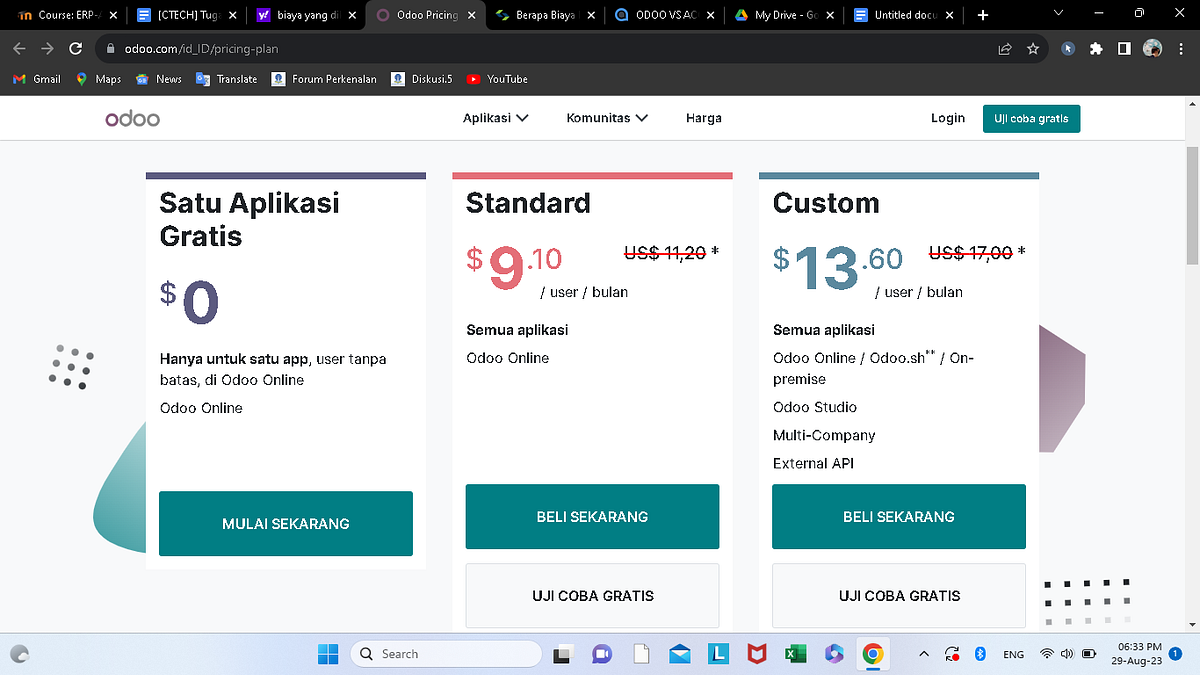Bookmark this page using the star icon
Image resolution: width=1200 pixels, height=675 pixels.
(1033, 47)
